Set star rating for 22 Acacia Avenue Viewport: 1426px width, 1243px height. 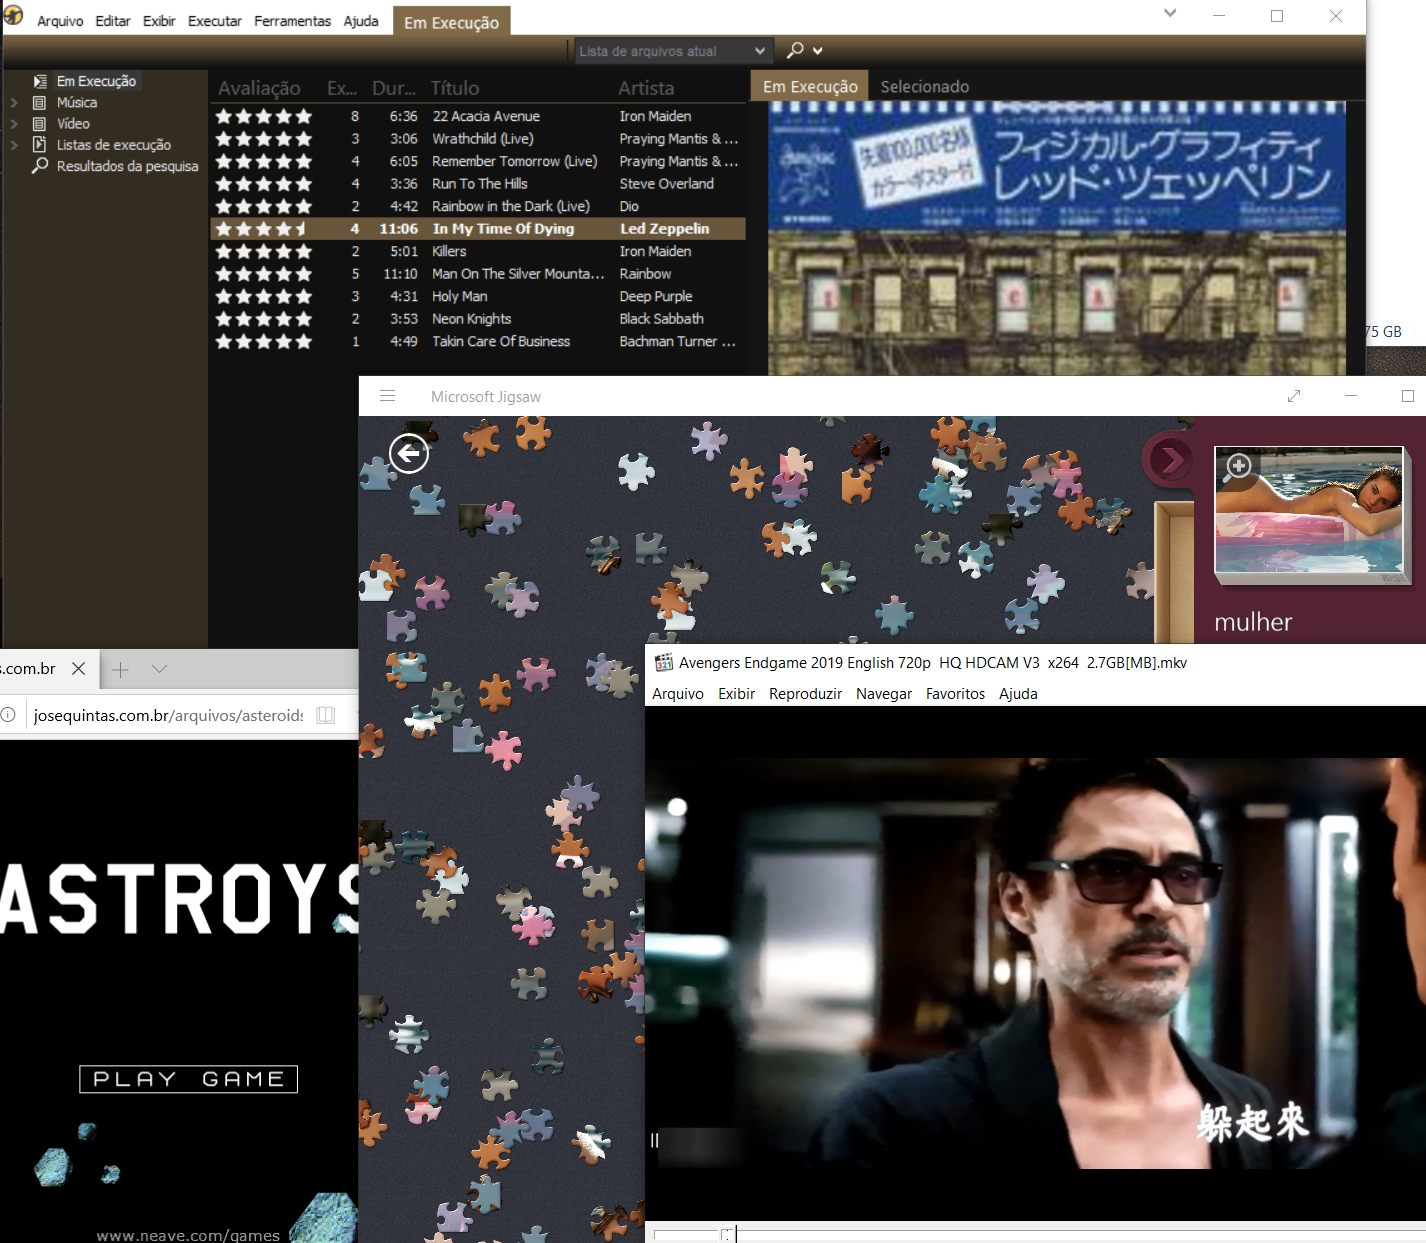264,116
